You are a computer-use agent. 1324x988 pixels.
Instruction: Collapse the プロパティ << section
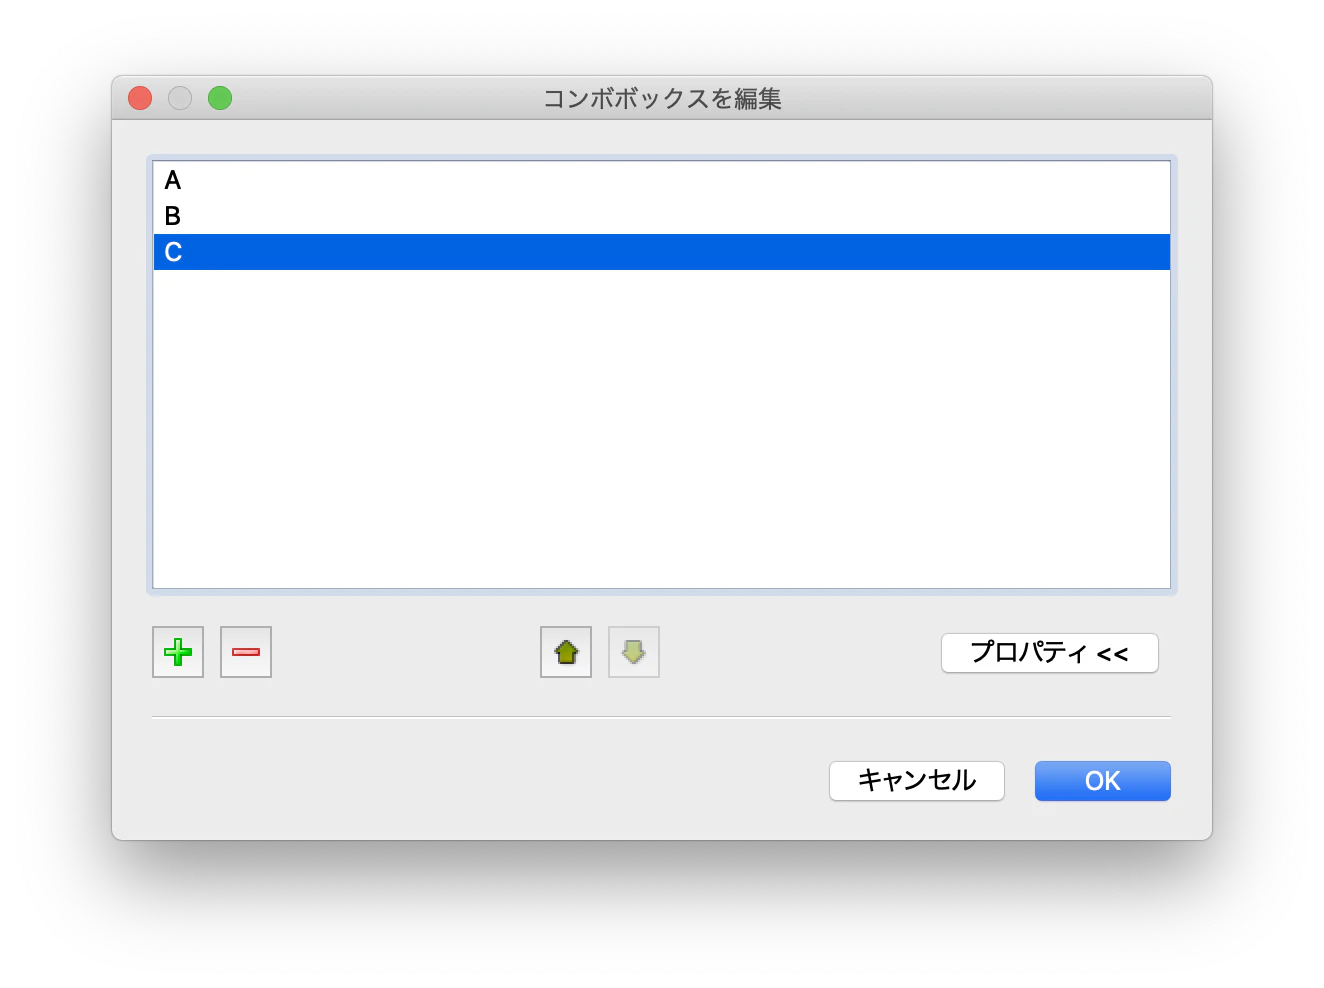1050,653
